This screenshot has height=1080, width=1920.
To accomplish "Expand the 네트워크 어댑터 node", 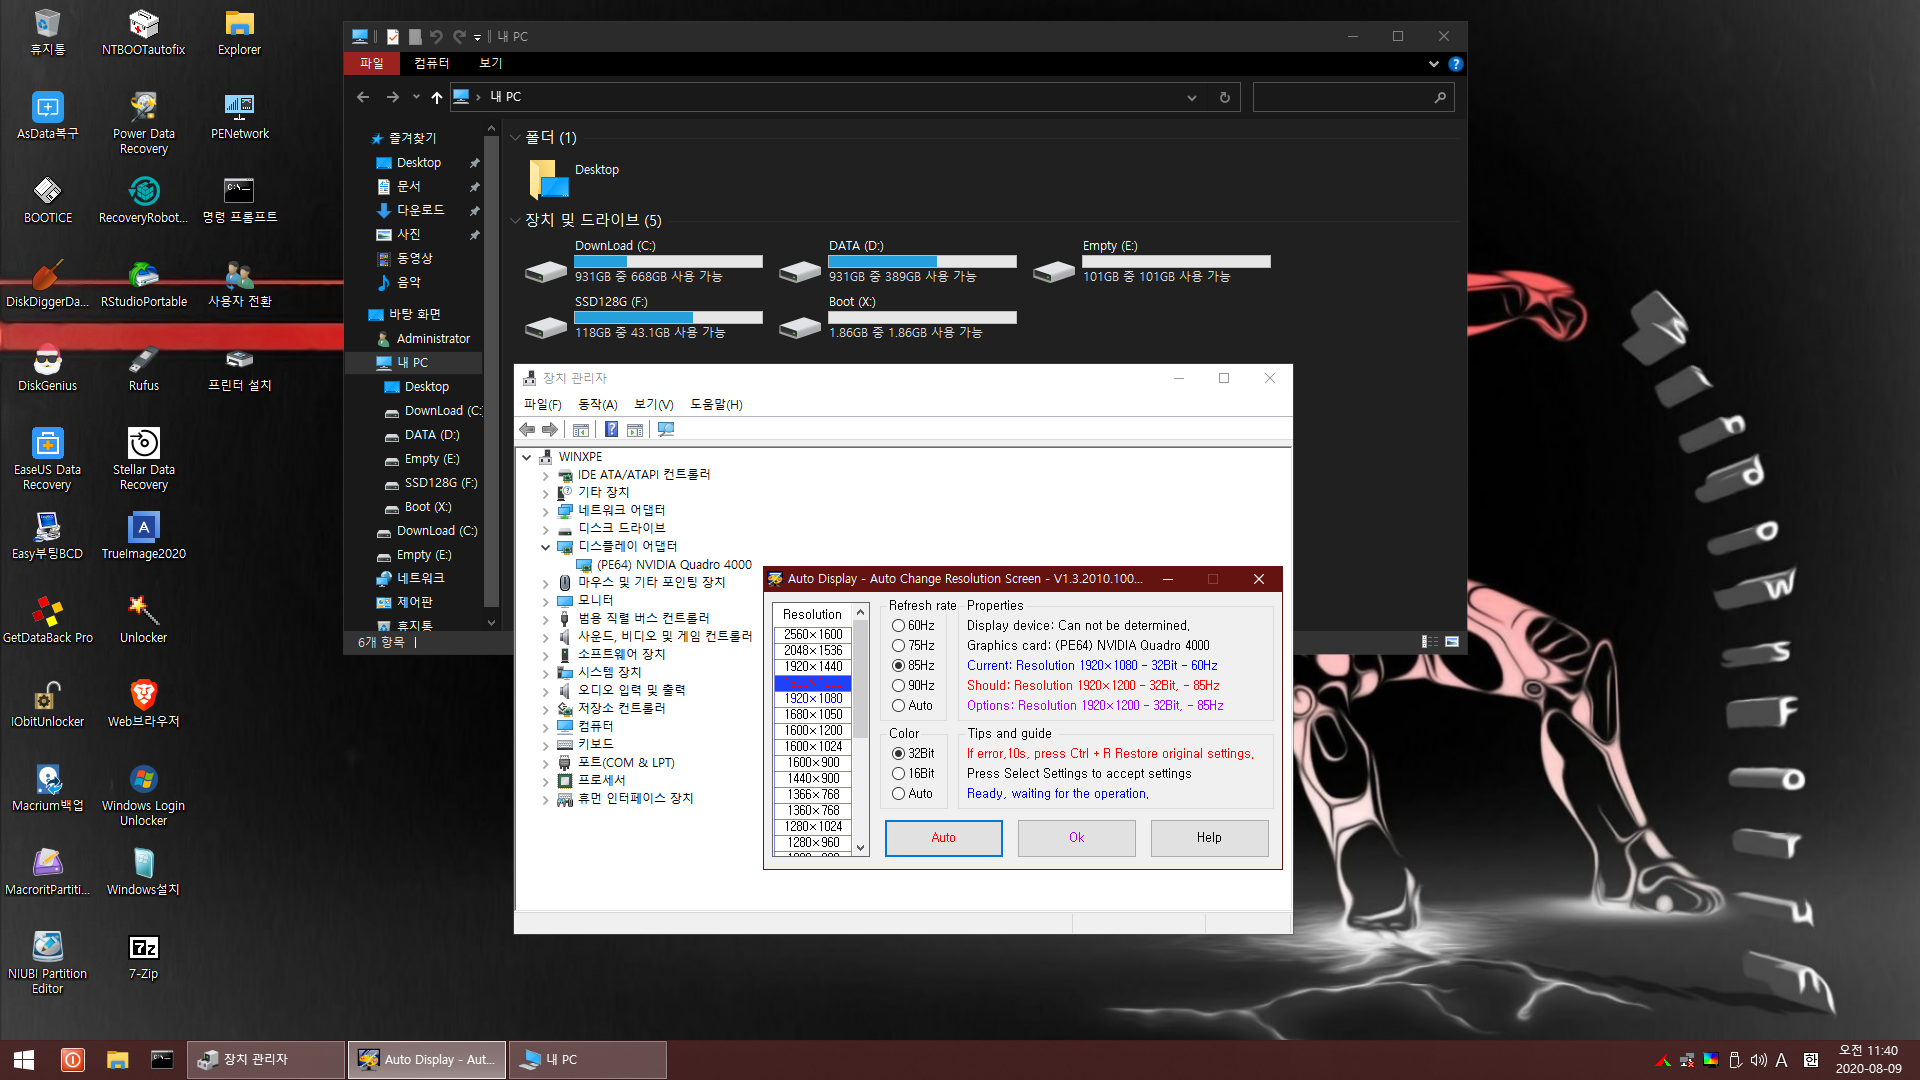I will 545,511.
